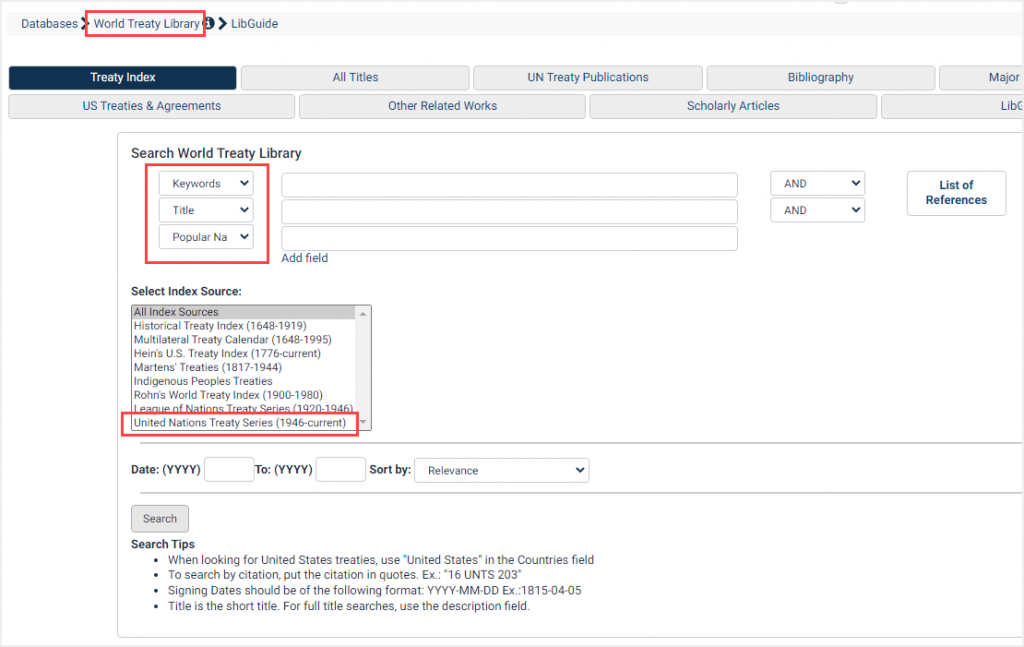This screenshot has width=1024, height=647.
Task: Open the Databases breadcrumb link
Action: (49, 24)
